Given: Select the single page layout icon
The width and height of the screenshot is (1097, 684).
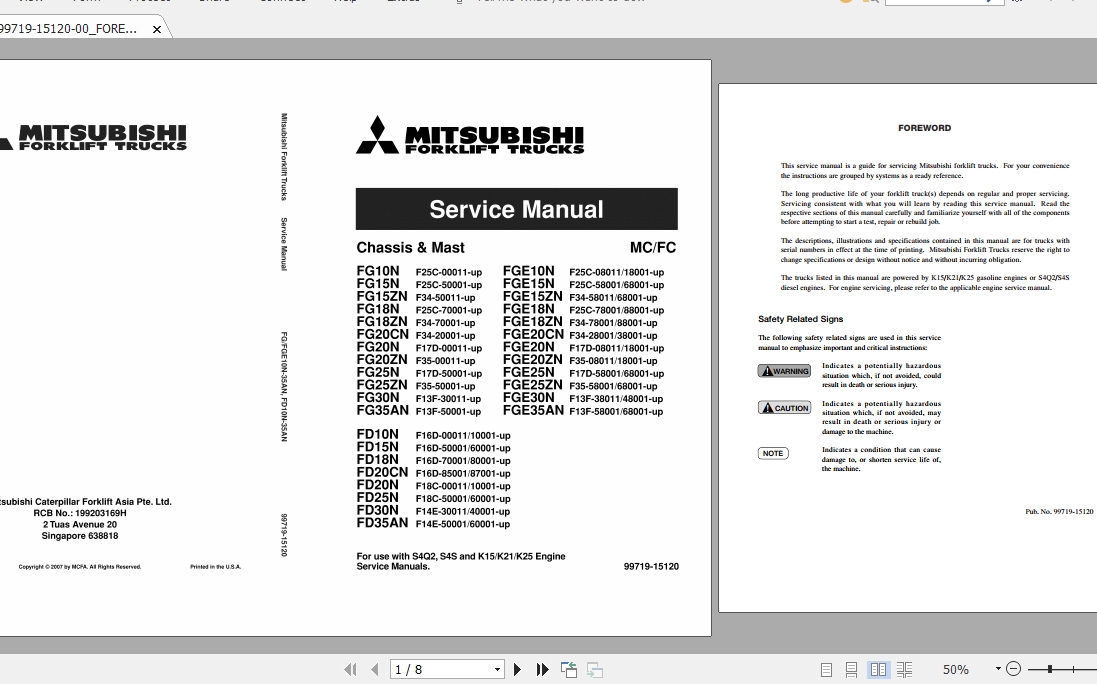Looking at the screenshot, I should click(x=826, y=669).
